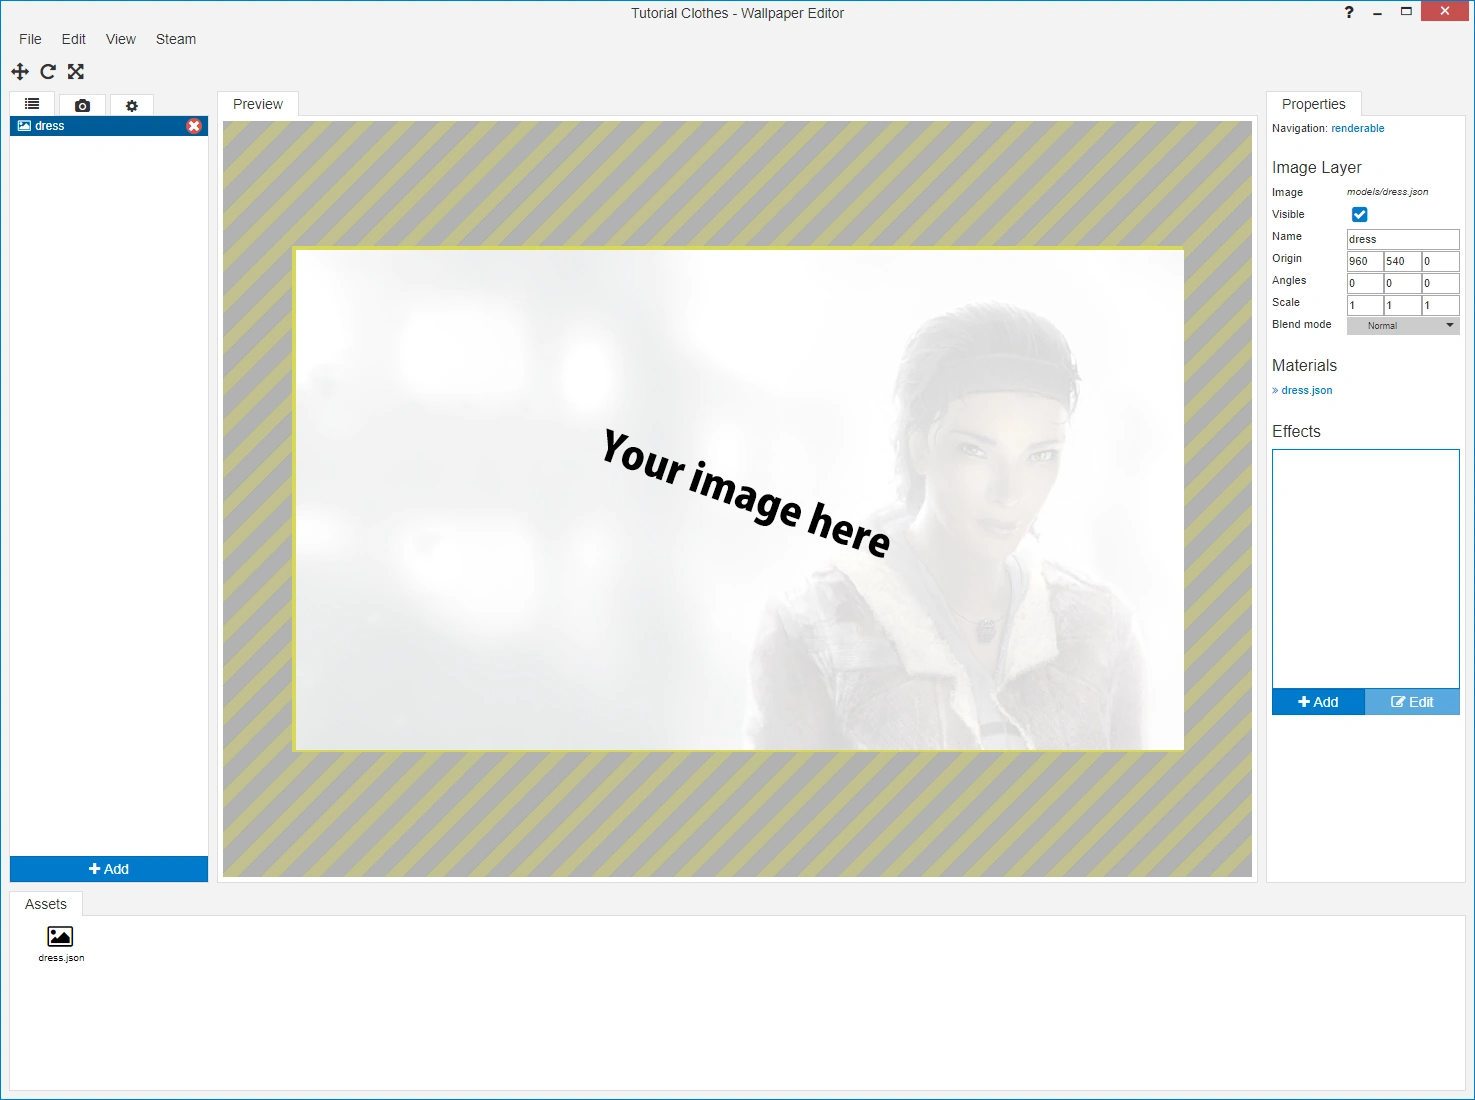The height and width of the screenshot is (1100, 1475).
Task: Select the dress layer in list
Action: (x=109, y=126)
